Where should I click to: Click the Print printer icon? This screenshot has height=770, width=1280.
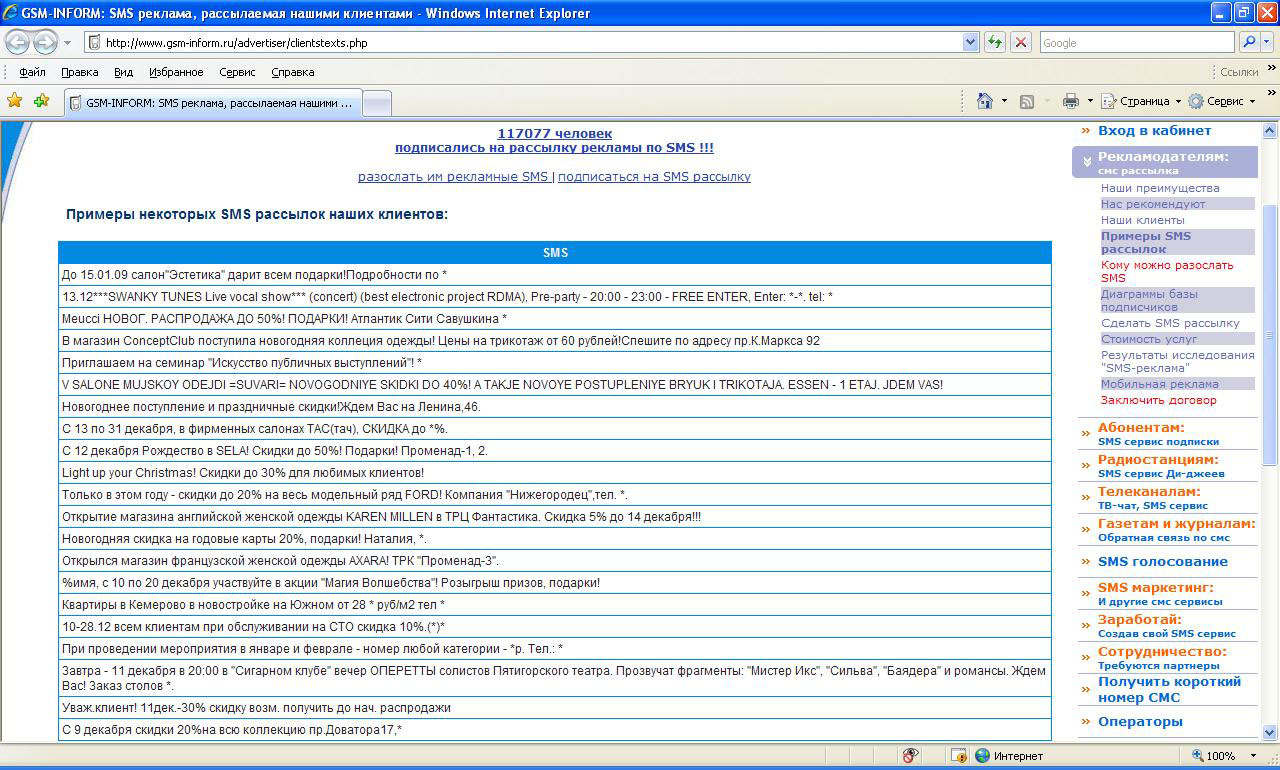[1071, 101]
